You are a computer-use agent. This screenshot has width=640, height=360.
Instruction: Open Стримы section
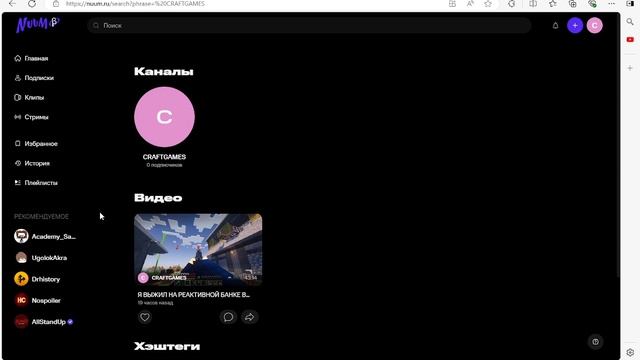31,117
